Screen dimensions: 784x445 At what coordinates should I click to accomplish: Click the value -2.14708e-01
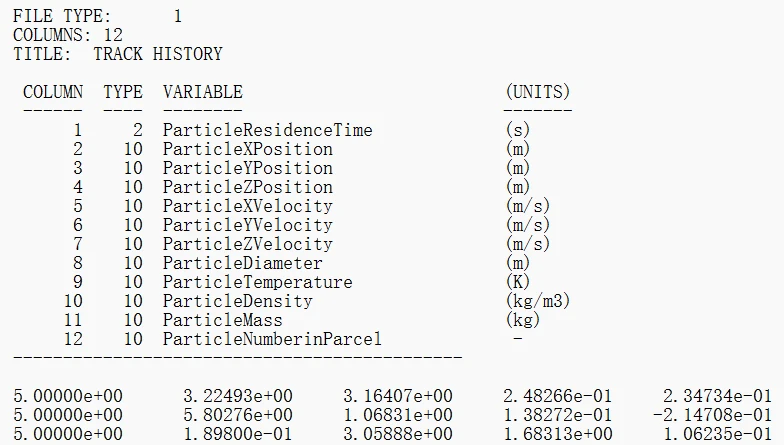[712, 415]
